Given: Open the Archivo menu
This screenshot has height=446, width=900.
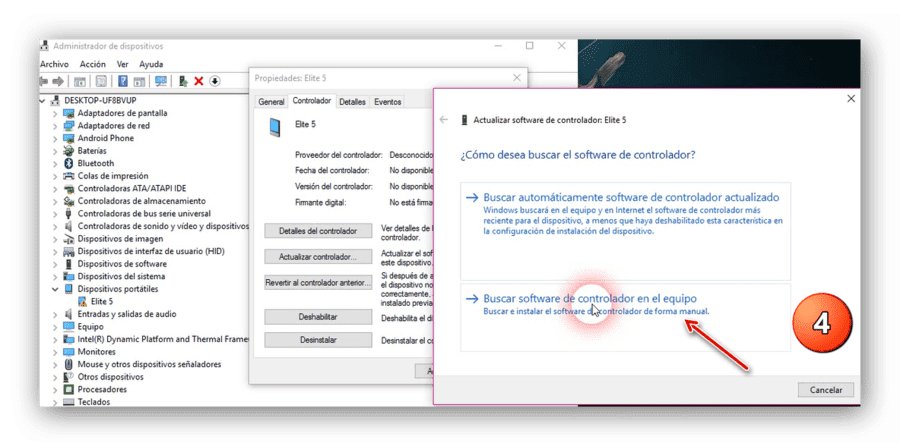Looking at the screenshot, I should pyautogui.click(x=55, y=64).
